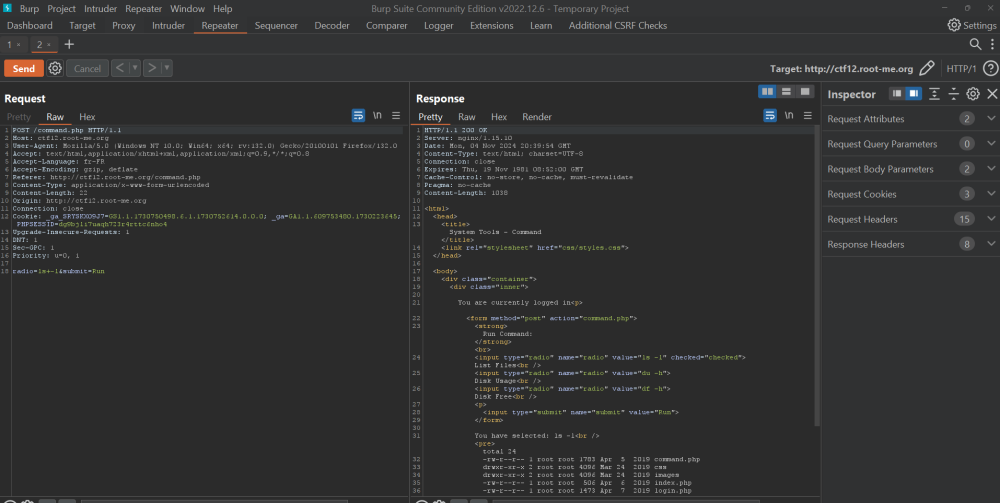Close the Inspector panel with the X
The image size is (1000, 503).
991,94
